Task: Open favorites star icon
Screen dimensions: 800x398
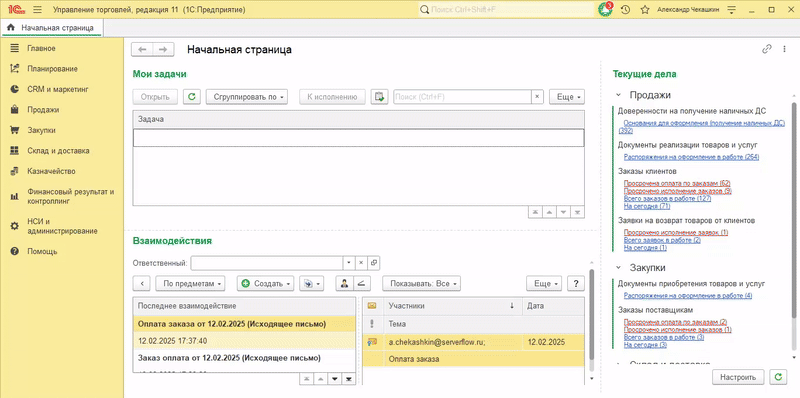Action: [x=644, y=10]
